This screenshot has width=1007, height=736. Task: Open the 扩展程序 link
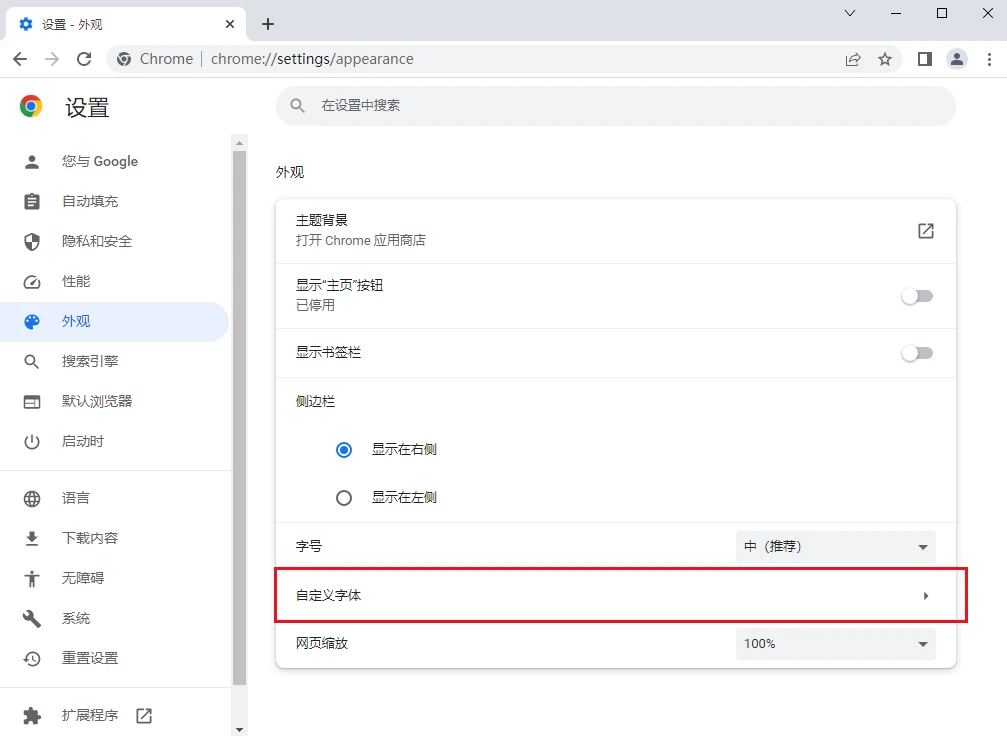pos(90,715)
